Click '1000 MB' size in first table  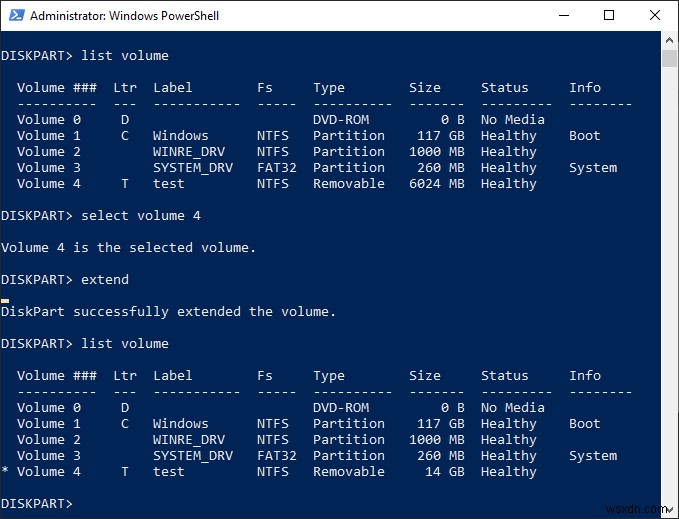436,152
